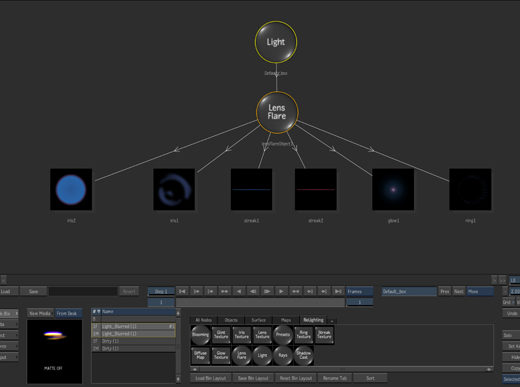The width and height of the screenshot is (520, 387).
Task: Add a Diffuse Map node from bin
Action: [x=200, y=355]
